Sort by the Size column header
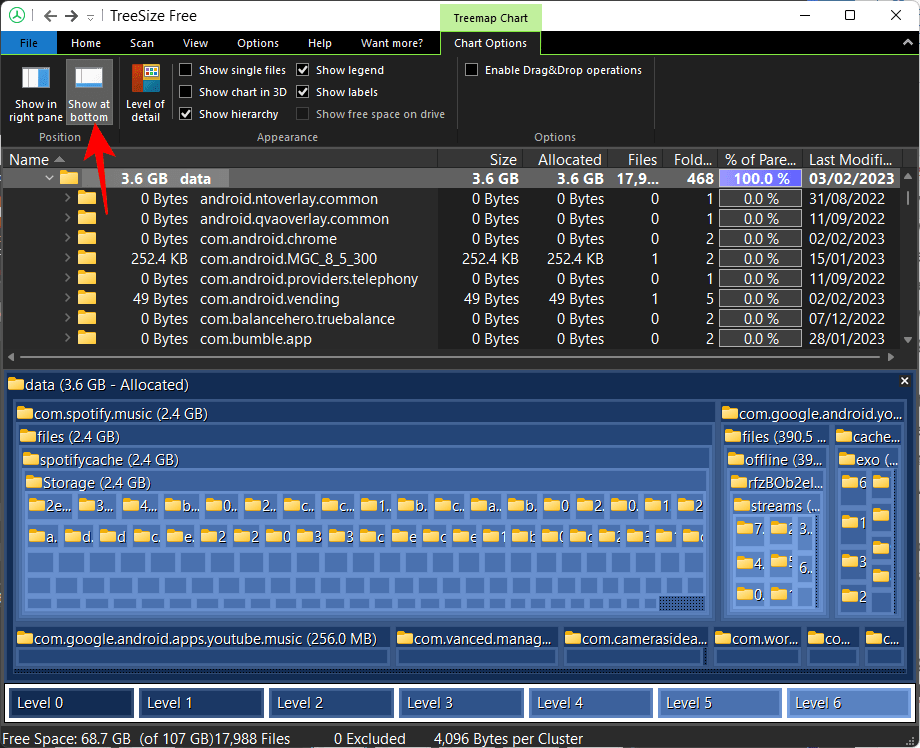The height and width of the screenshot is (748, 920). pos(479,159)
